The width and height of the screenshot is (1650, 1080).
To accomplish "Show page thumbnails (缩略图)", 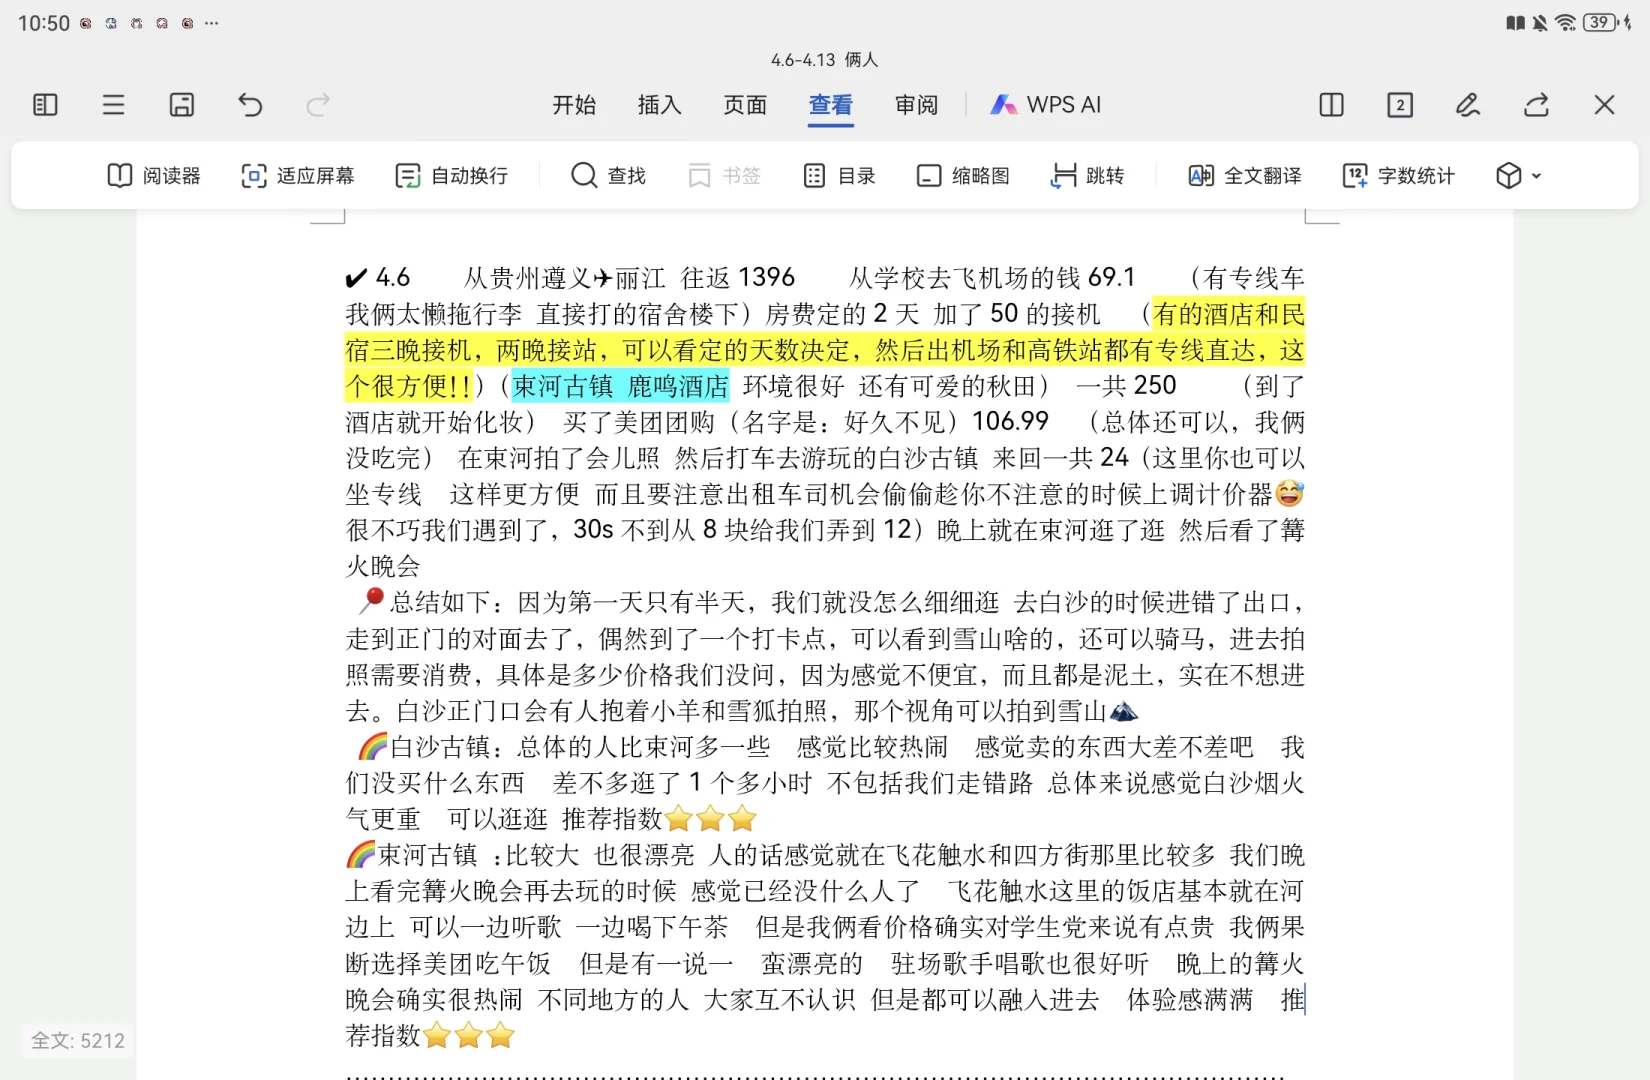I will click(962, 175).
